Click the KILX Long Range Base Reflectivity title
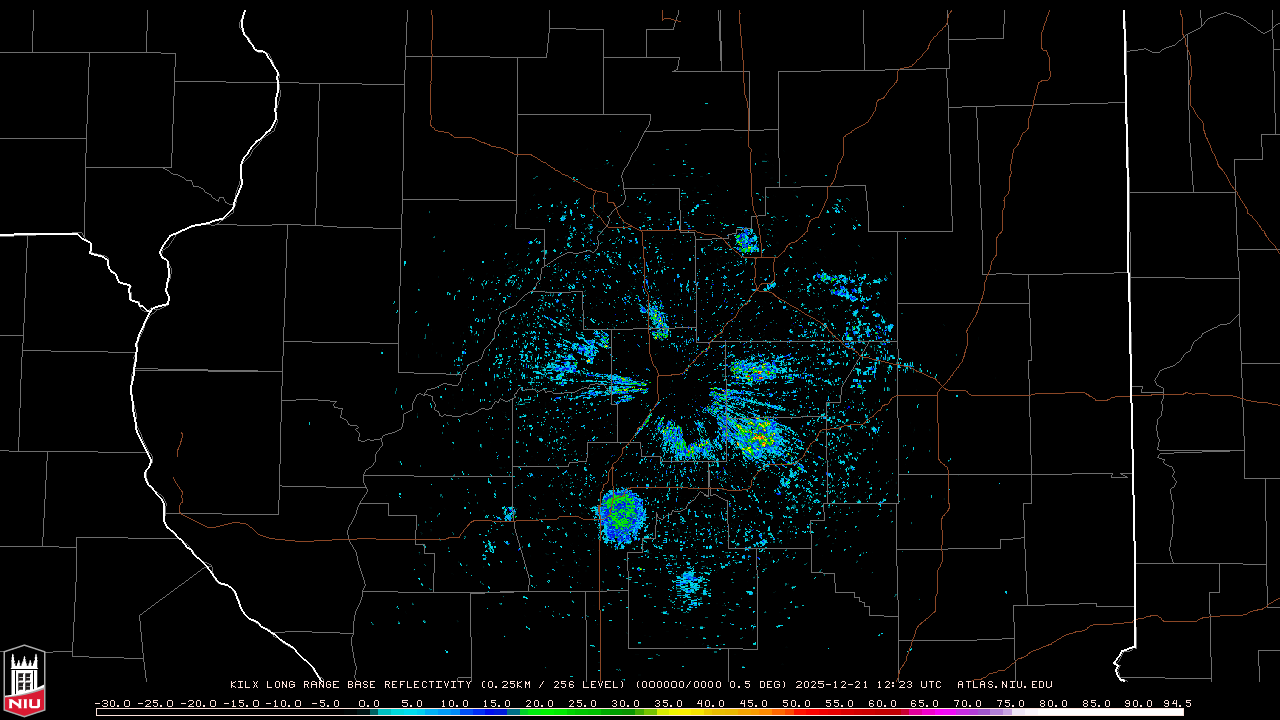1280x720 pixels. [x=350, y=685]
